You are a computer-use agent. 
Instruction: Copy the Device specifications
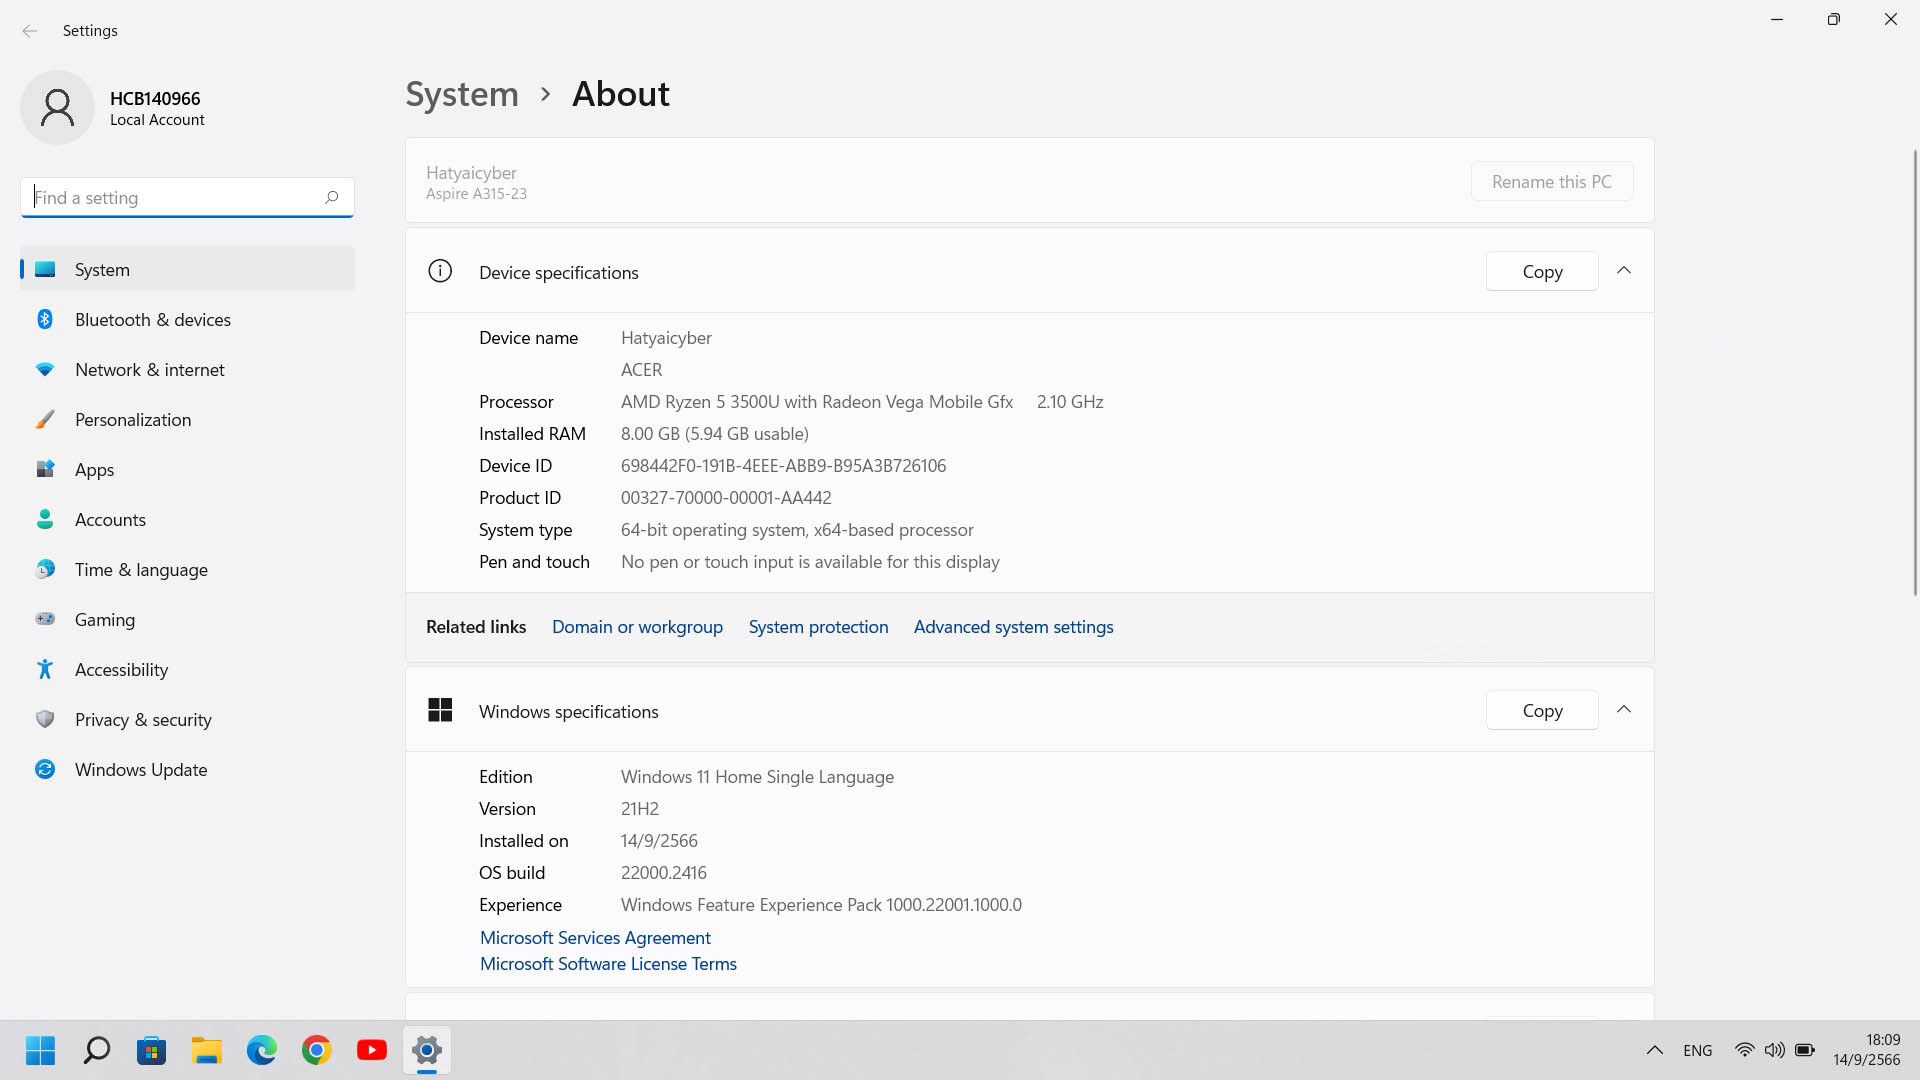1542,271
